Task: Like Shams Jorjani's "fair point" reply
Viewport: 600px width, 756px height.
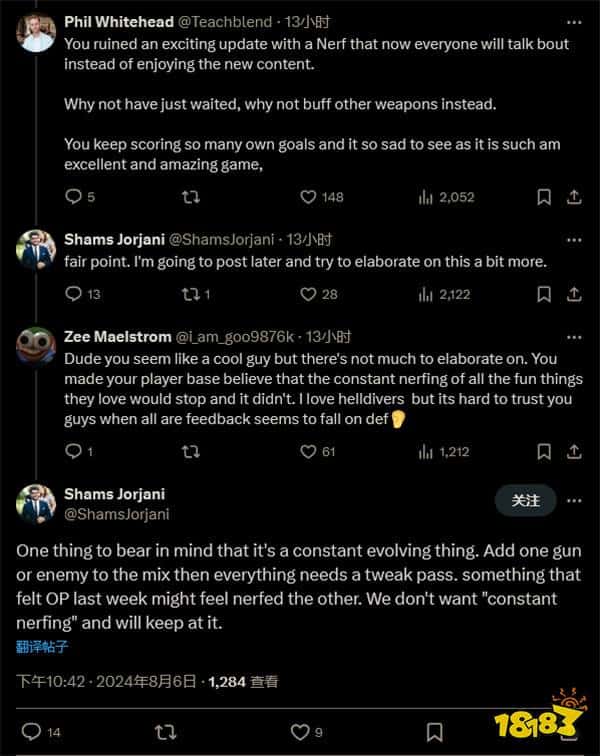Action: tap(309, 294)
